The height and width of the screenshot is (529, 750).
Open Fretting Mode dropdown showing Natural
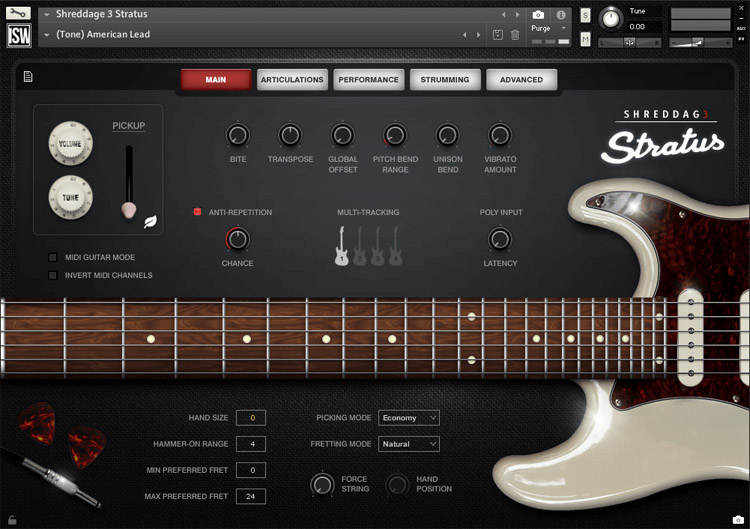408,444
